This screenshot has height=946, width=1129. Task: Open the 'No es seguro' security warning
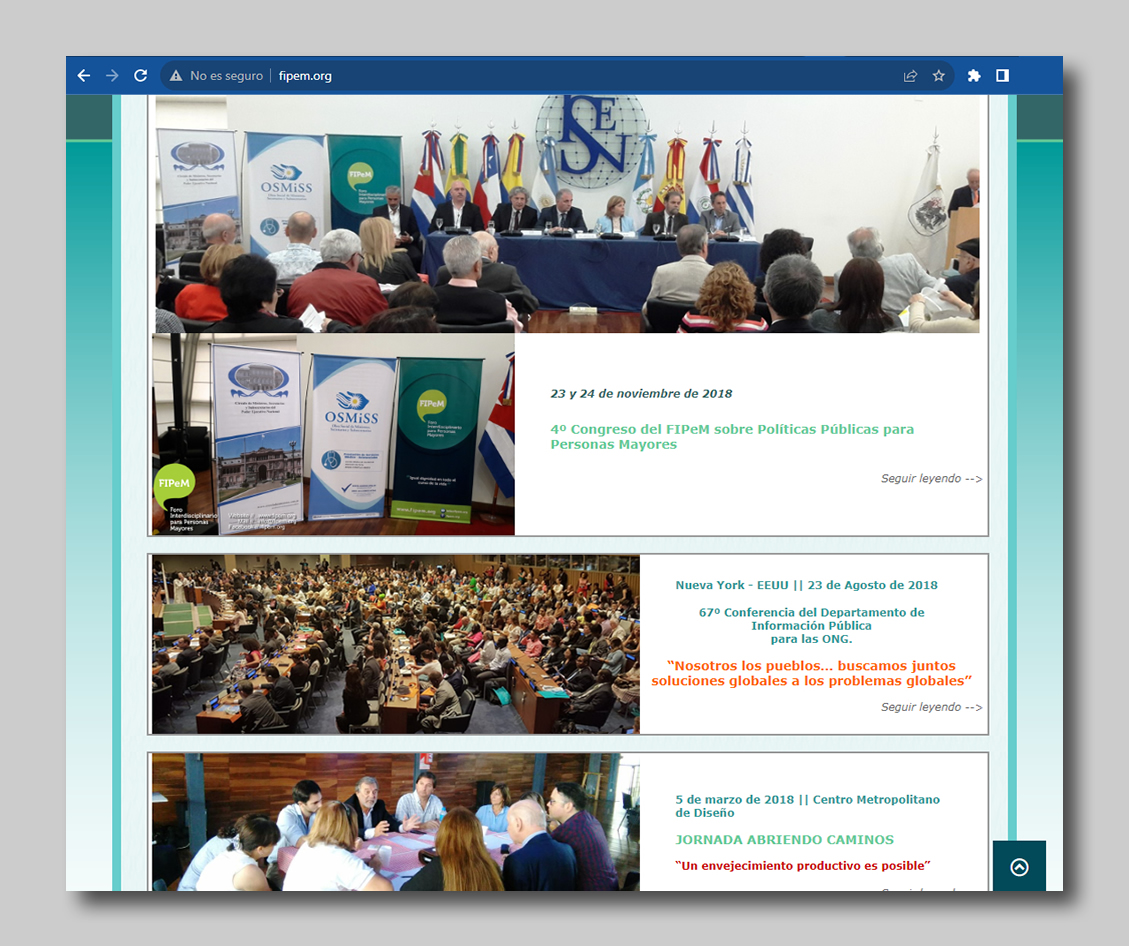(x=216, y=76)
